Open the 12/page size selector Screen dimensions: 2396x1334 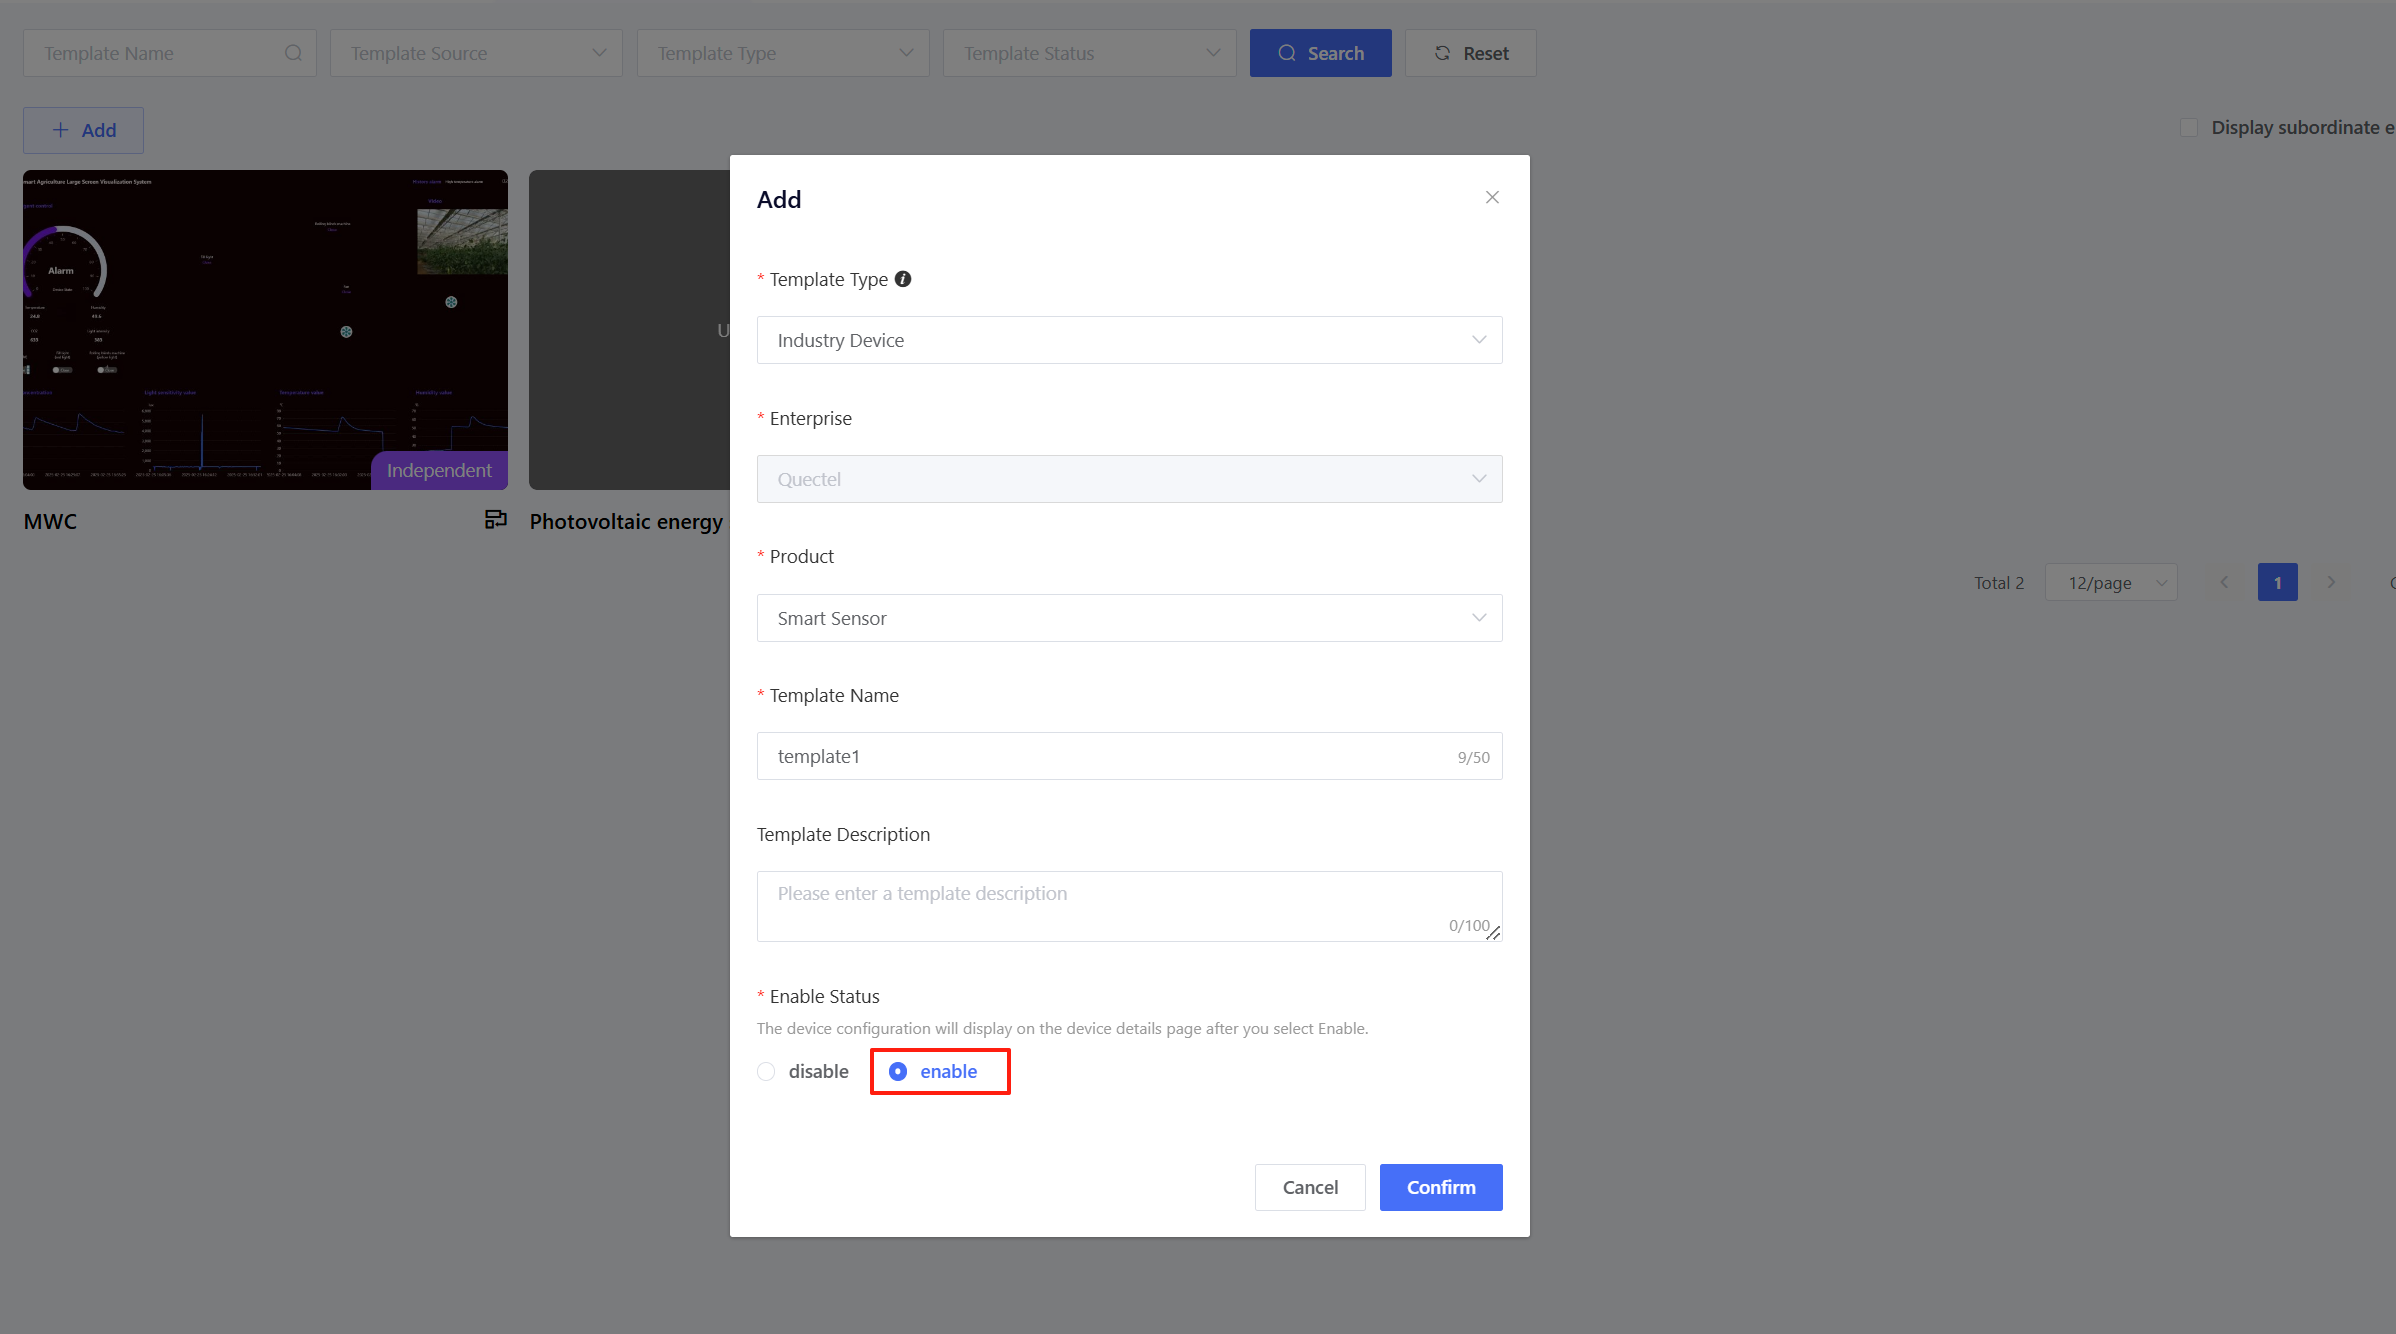[x=2111, y=582]
